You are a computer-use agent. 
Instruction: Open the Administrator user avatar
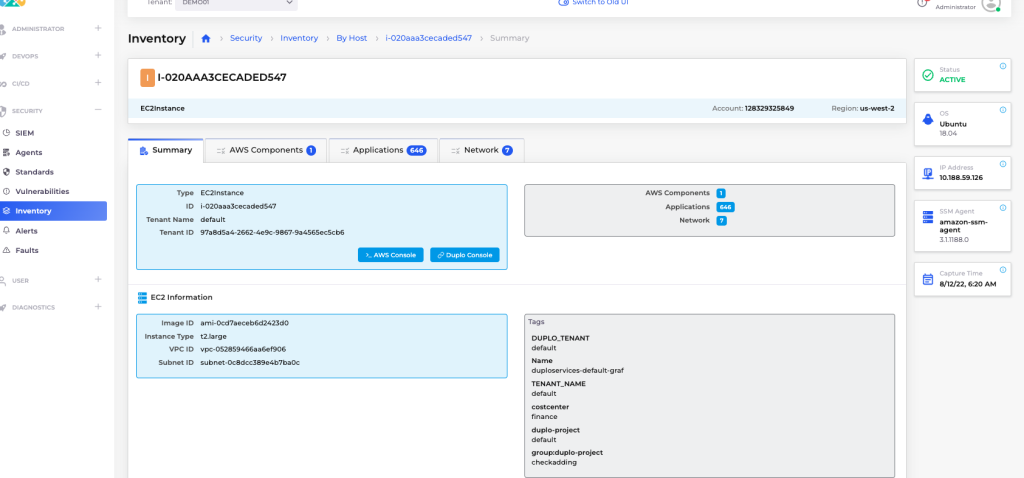990,5
